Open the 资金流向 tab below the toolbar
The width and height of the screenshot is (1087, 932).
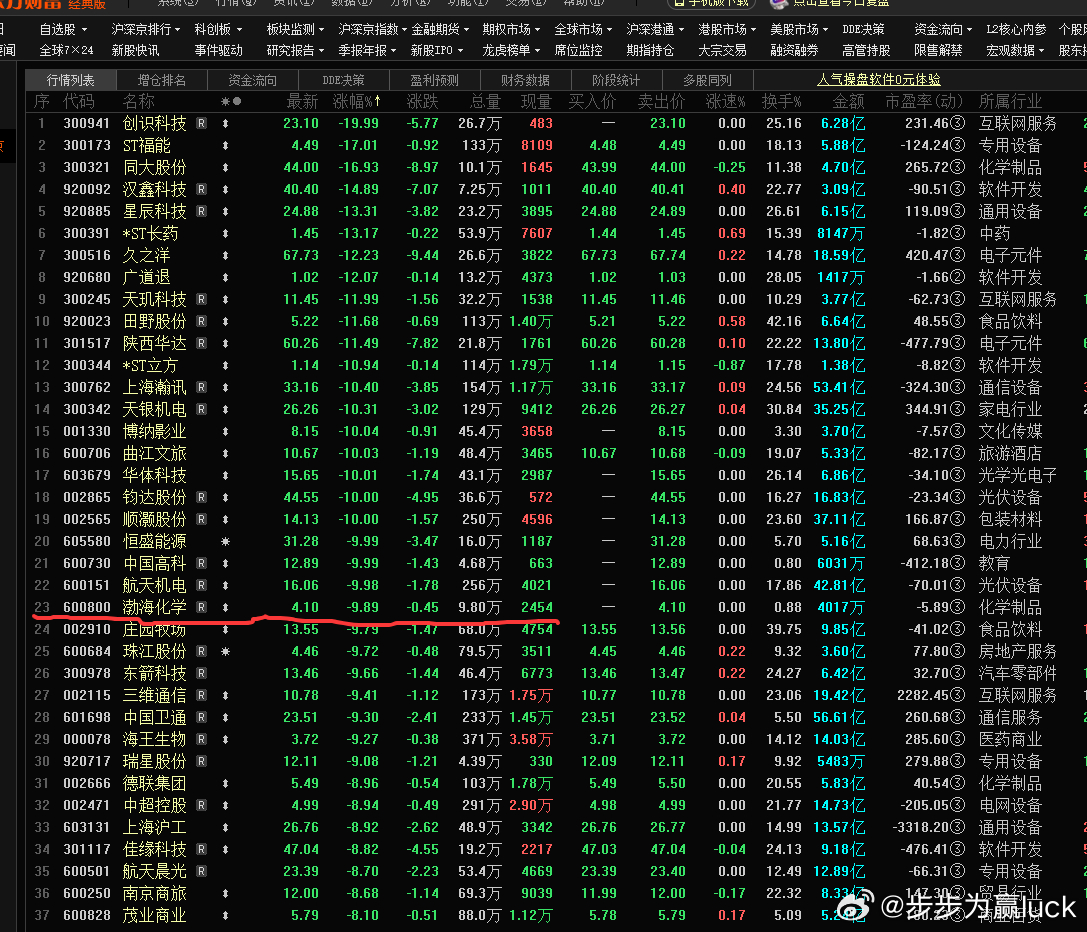tap(252, 80)
